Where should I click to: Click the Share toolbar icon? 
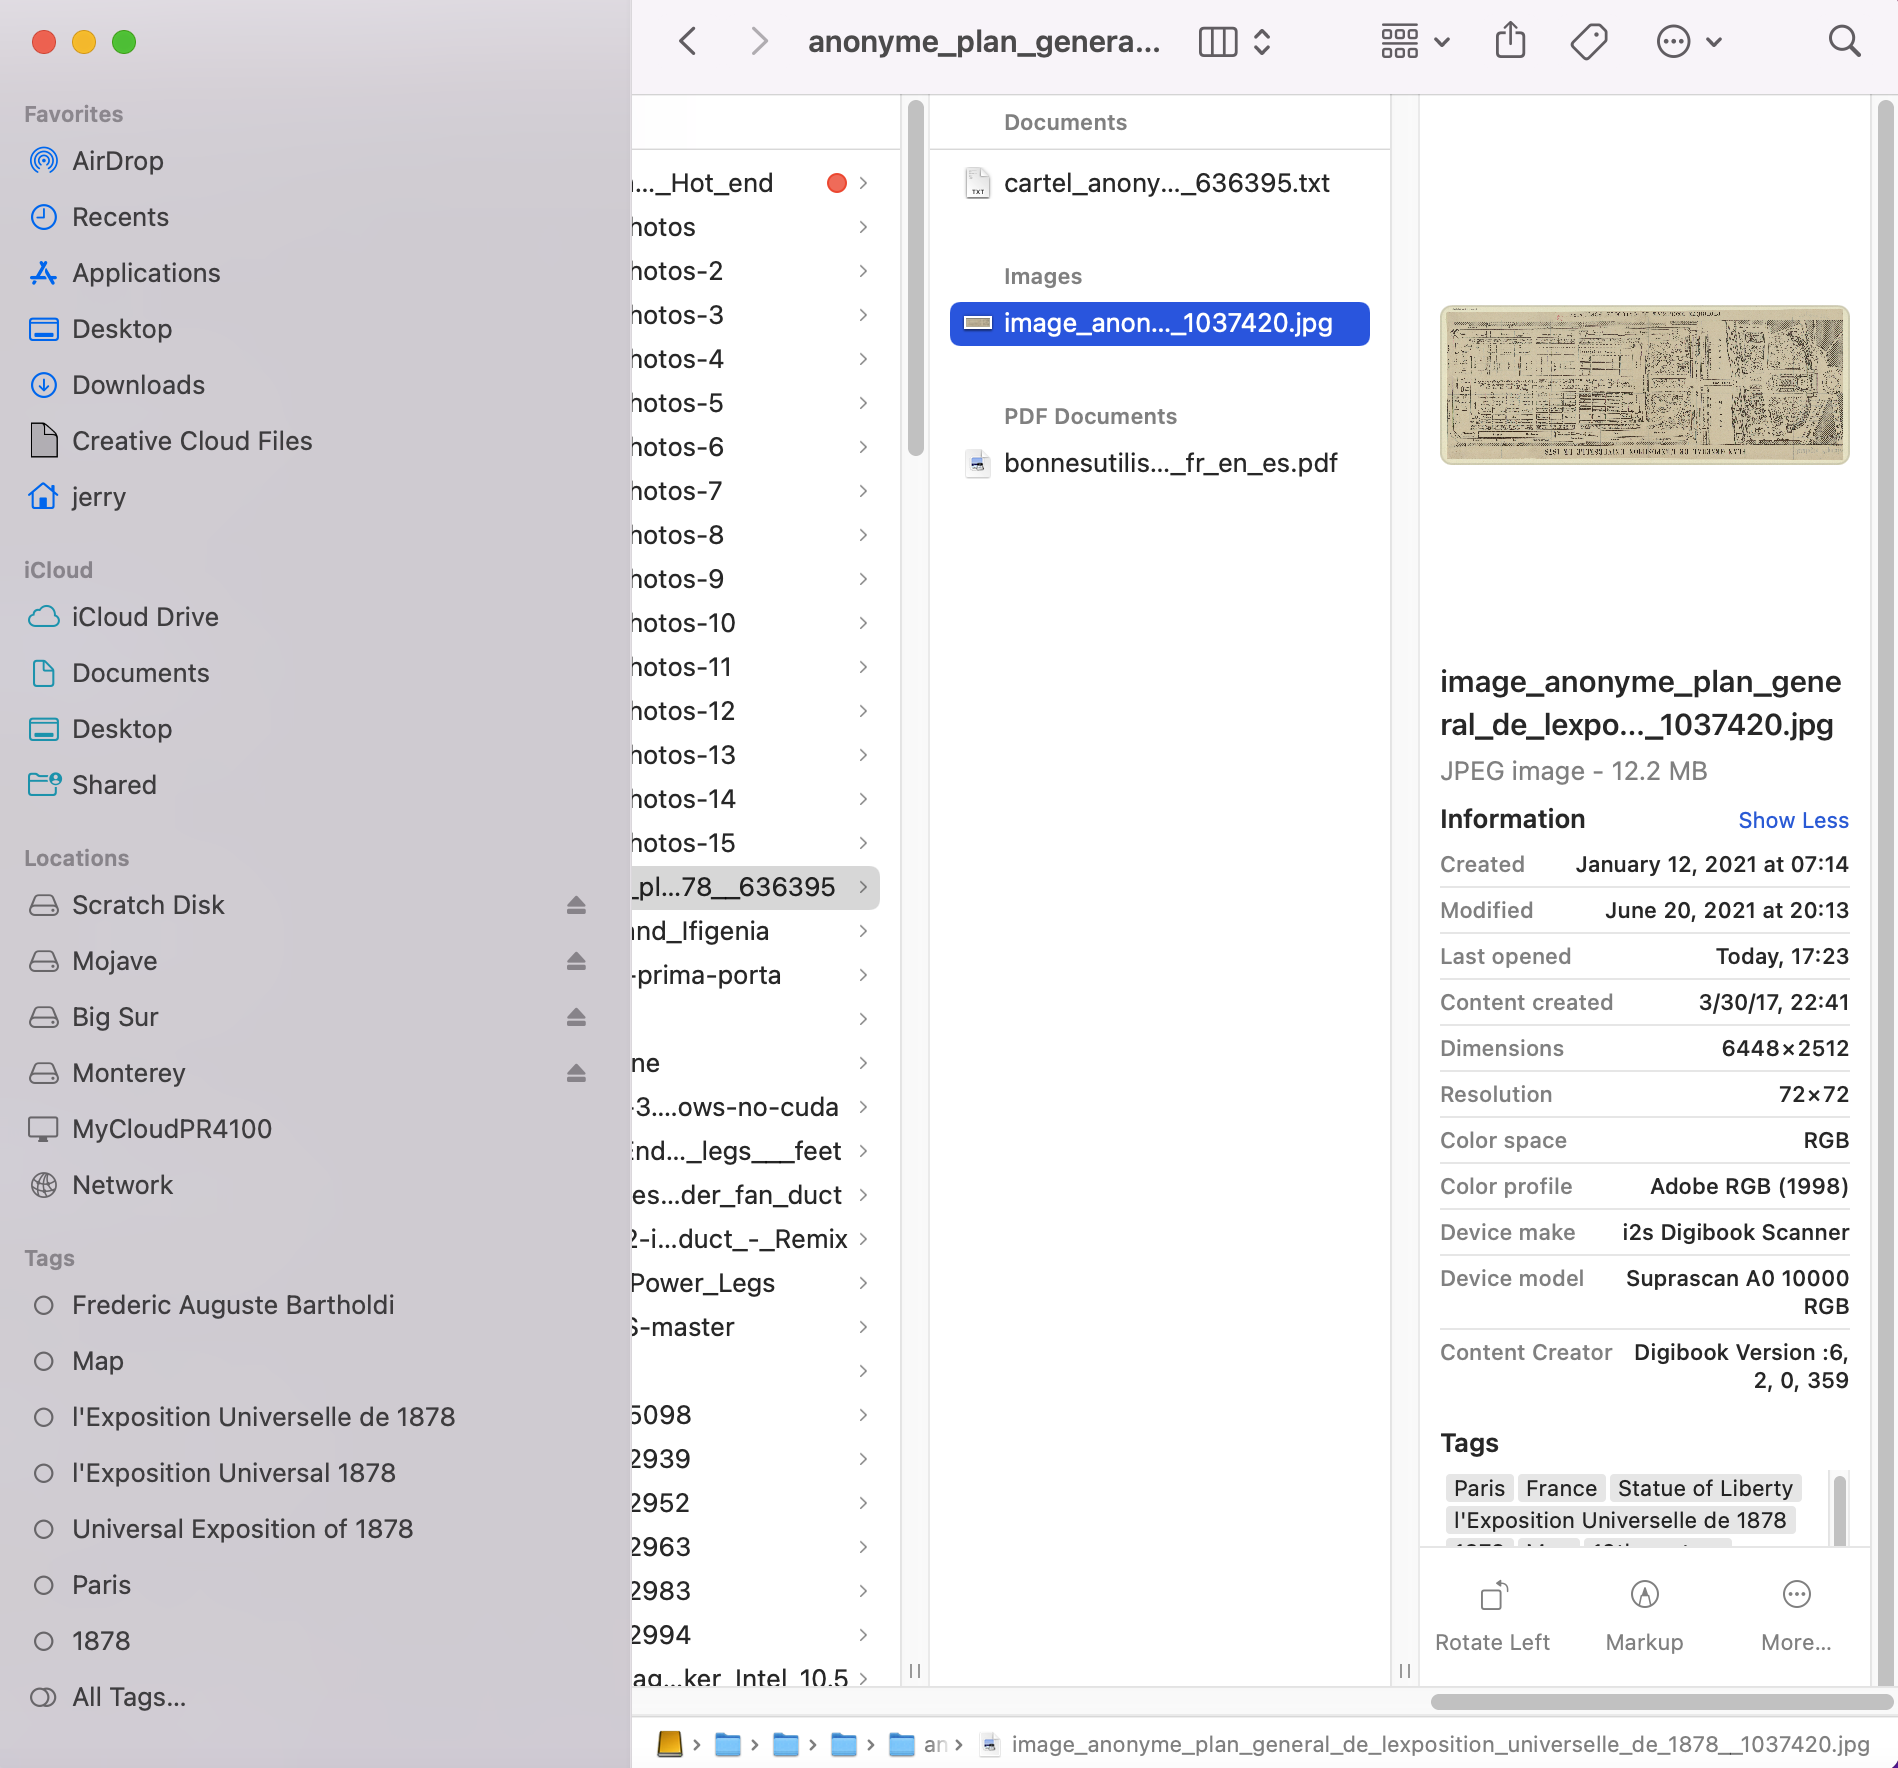pyautogui.click(x=1510, y=42)
